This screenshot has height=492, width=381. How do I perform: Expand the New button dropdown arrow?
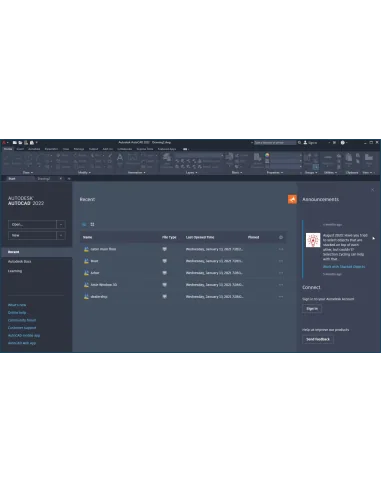(61, 235)
